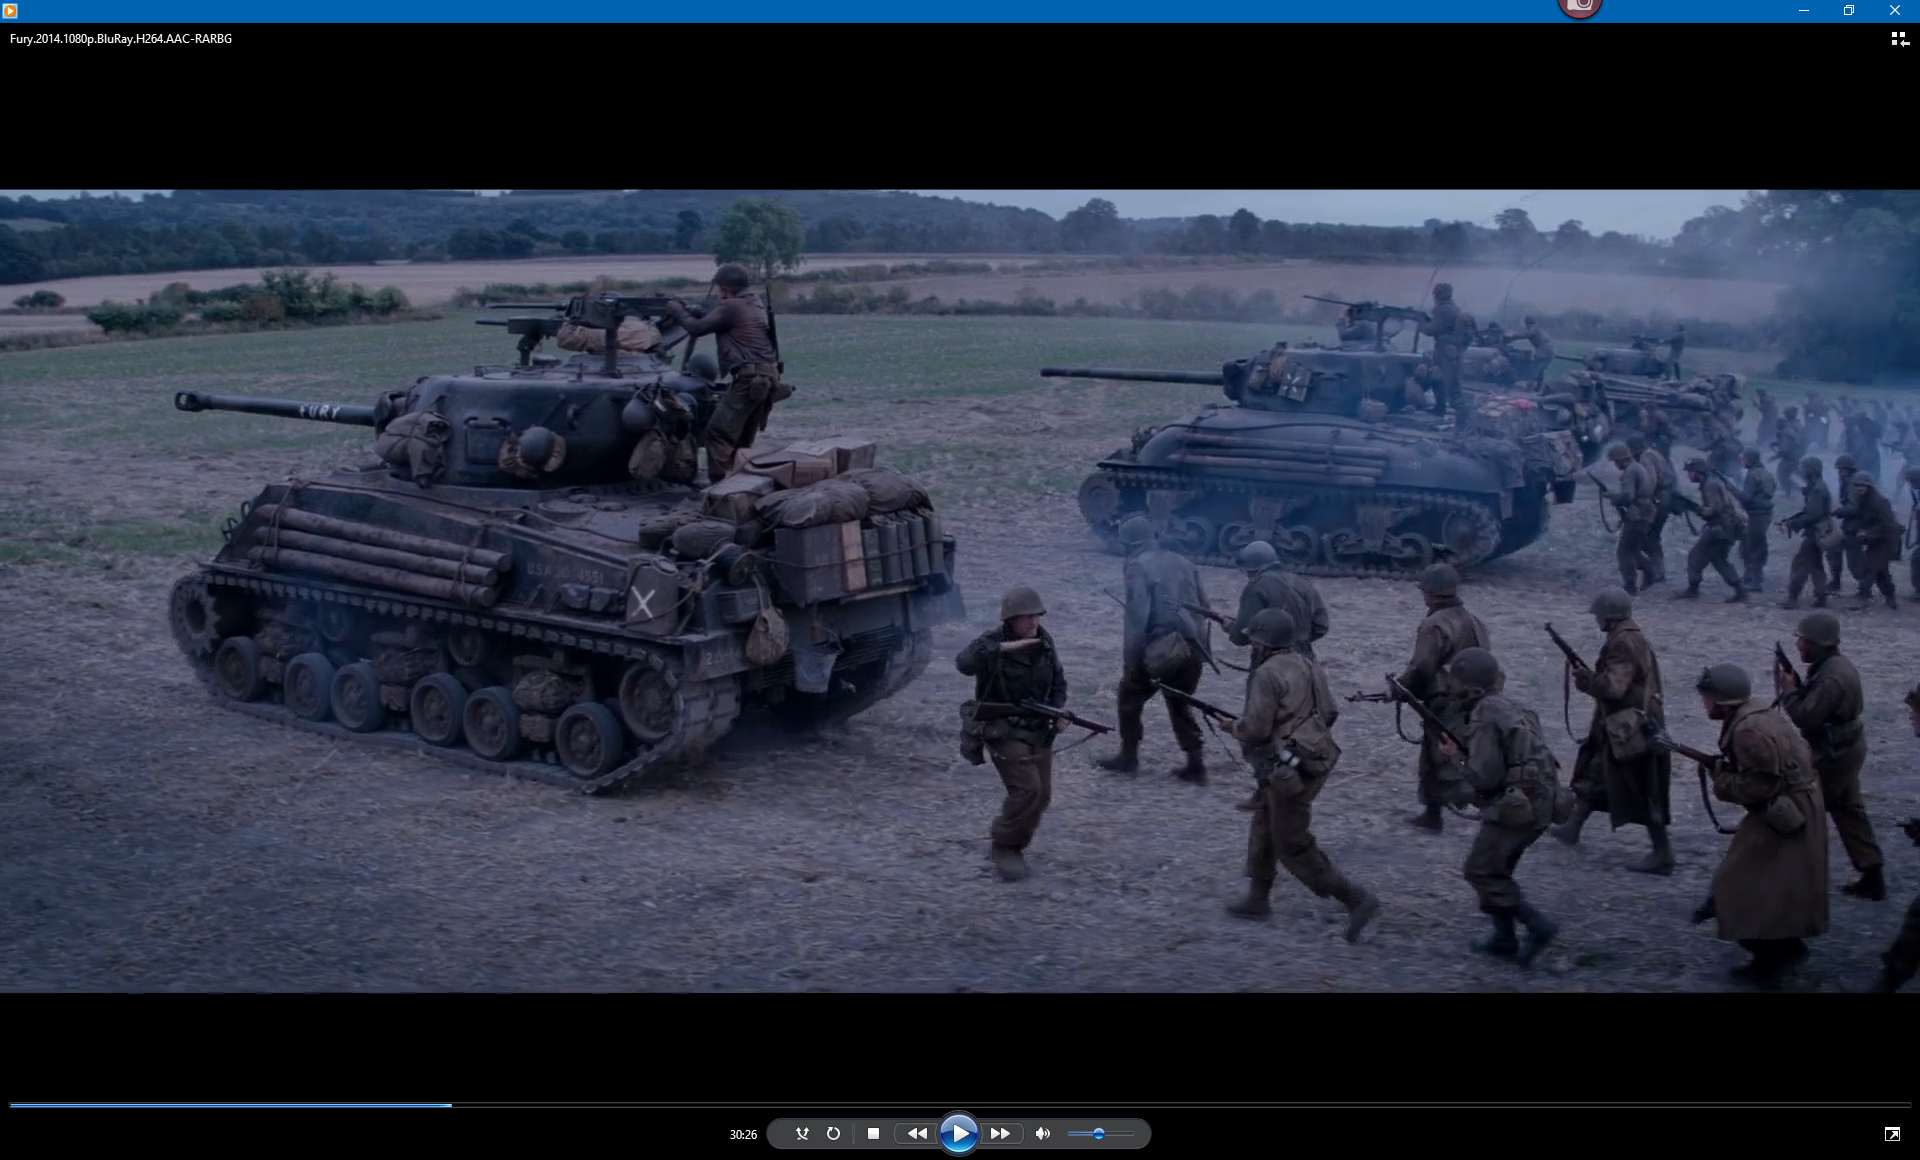Restore down the player window
The width and height of the screenshot is (1920, 1160).
point(1849,10)
